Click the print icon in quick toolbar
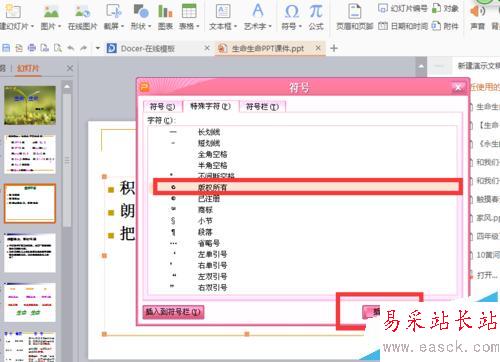500x362 pixels. click(32, 48)
